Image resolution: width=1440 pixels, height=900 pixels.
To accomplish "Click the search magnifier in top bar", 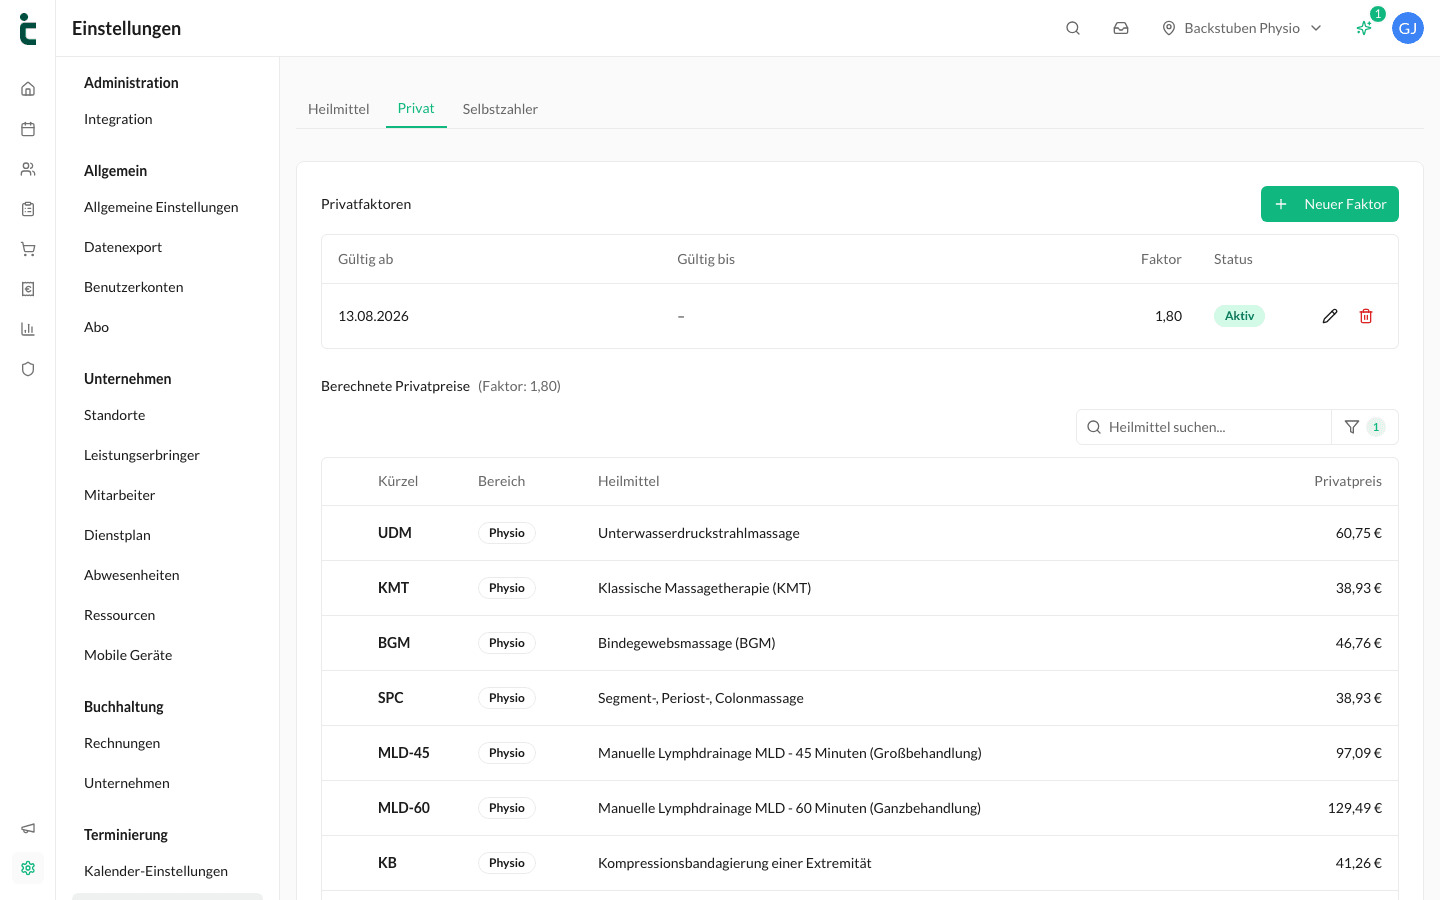I will click(x=1073, y=28).
